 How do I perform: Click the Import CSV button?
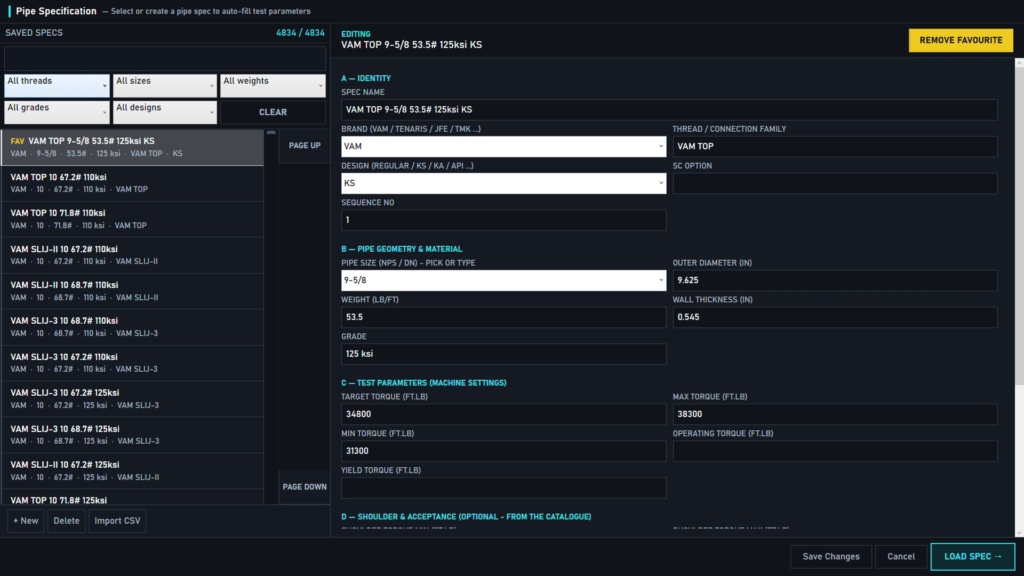point(117,521)
